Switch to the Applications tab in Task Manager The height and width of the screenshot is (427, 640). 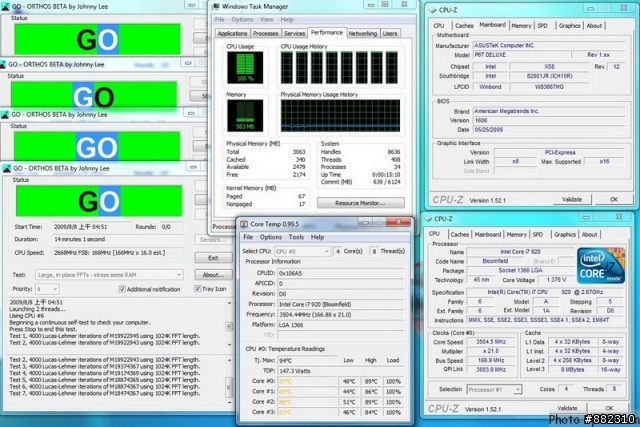point(232,33)
